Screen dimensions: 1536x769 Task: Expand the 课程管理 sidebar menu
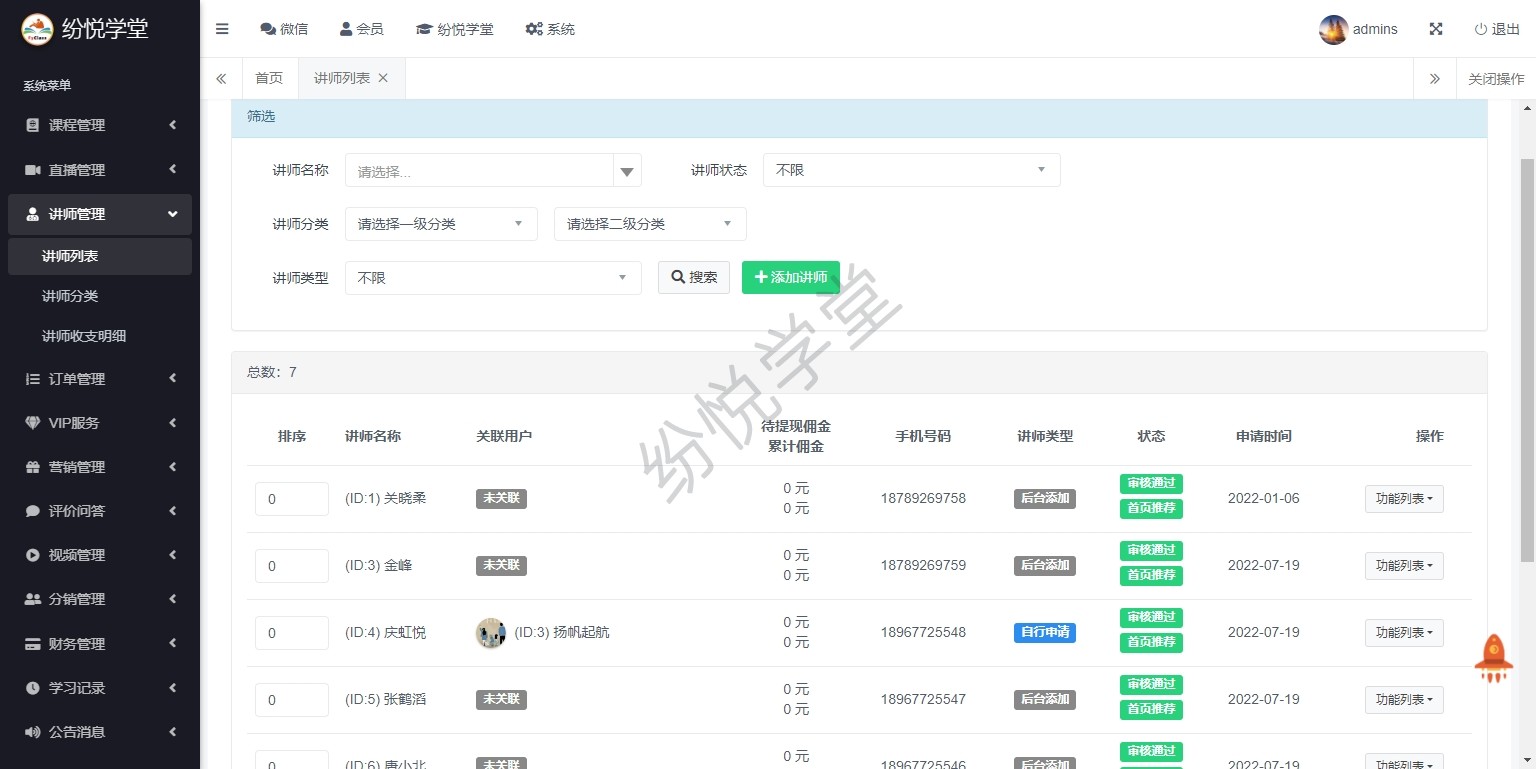(x=100, y=125)
